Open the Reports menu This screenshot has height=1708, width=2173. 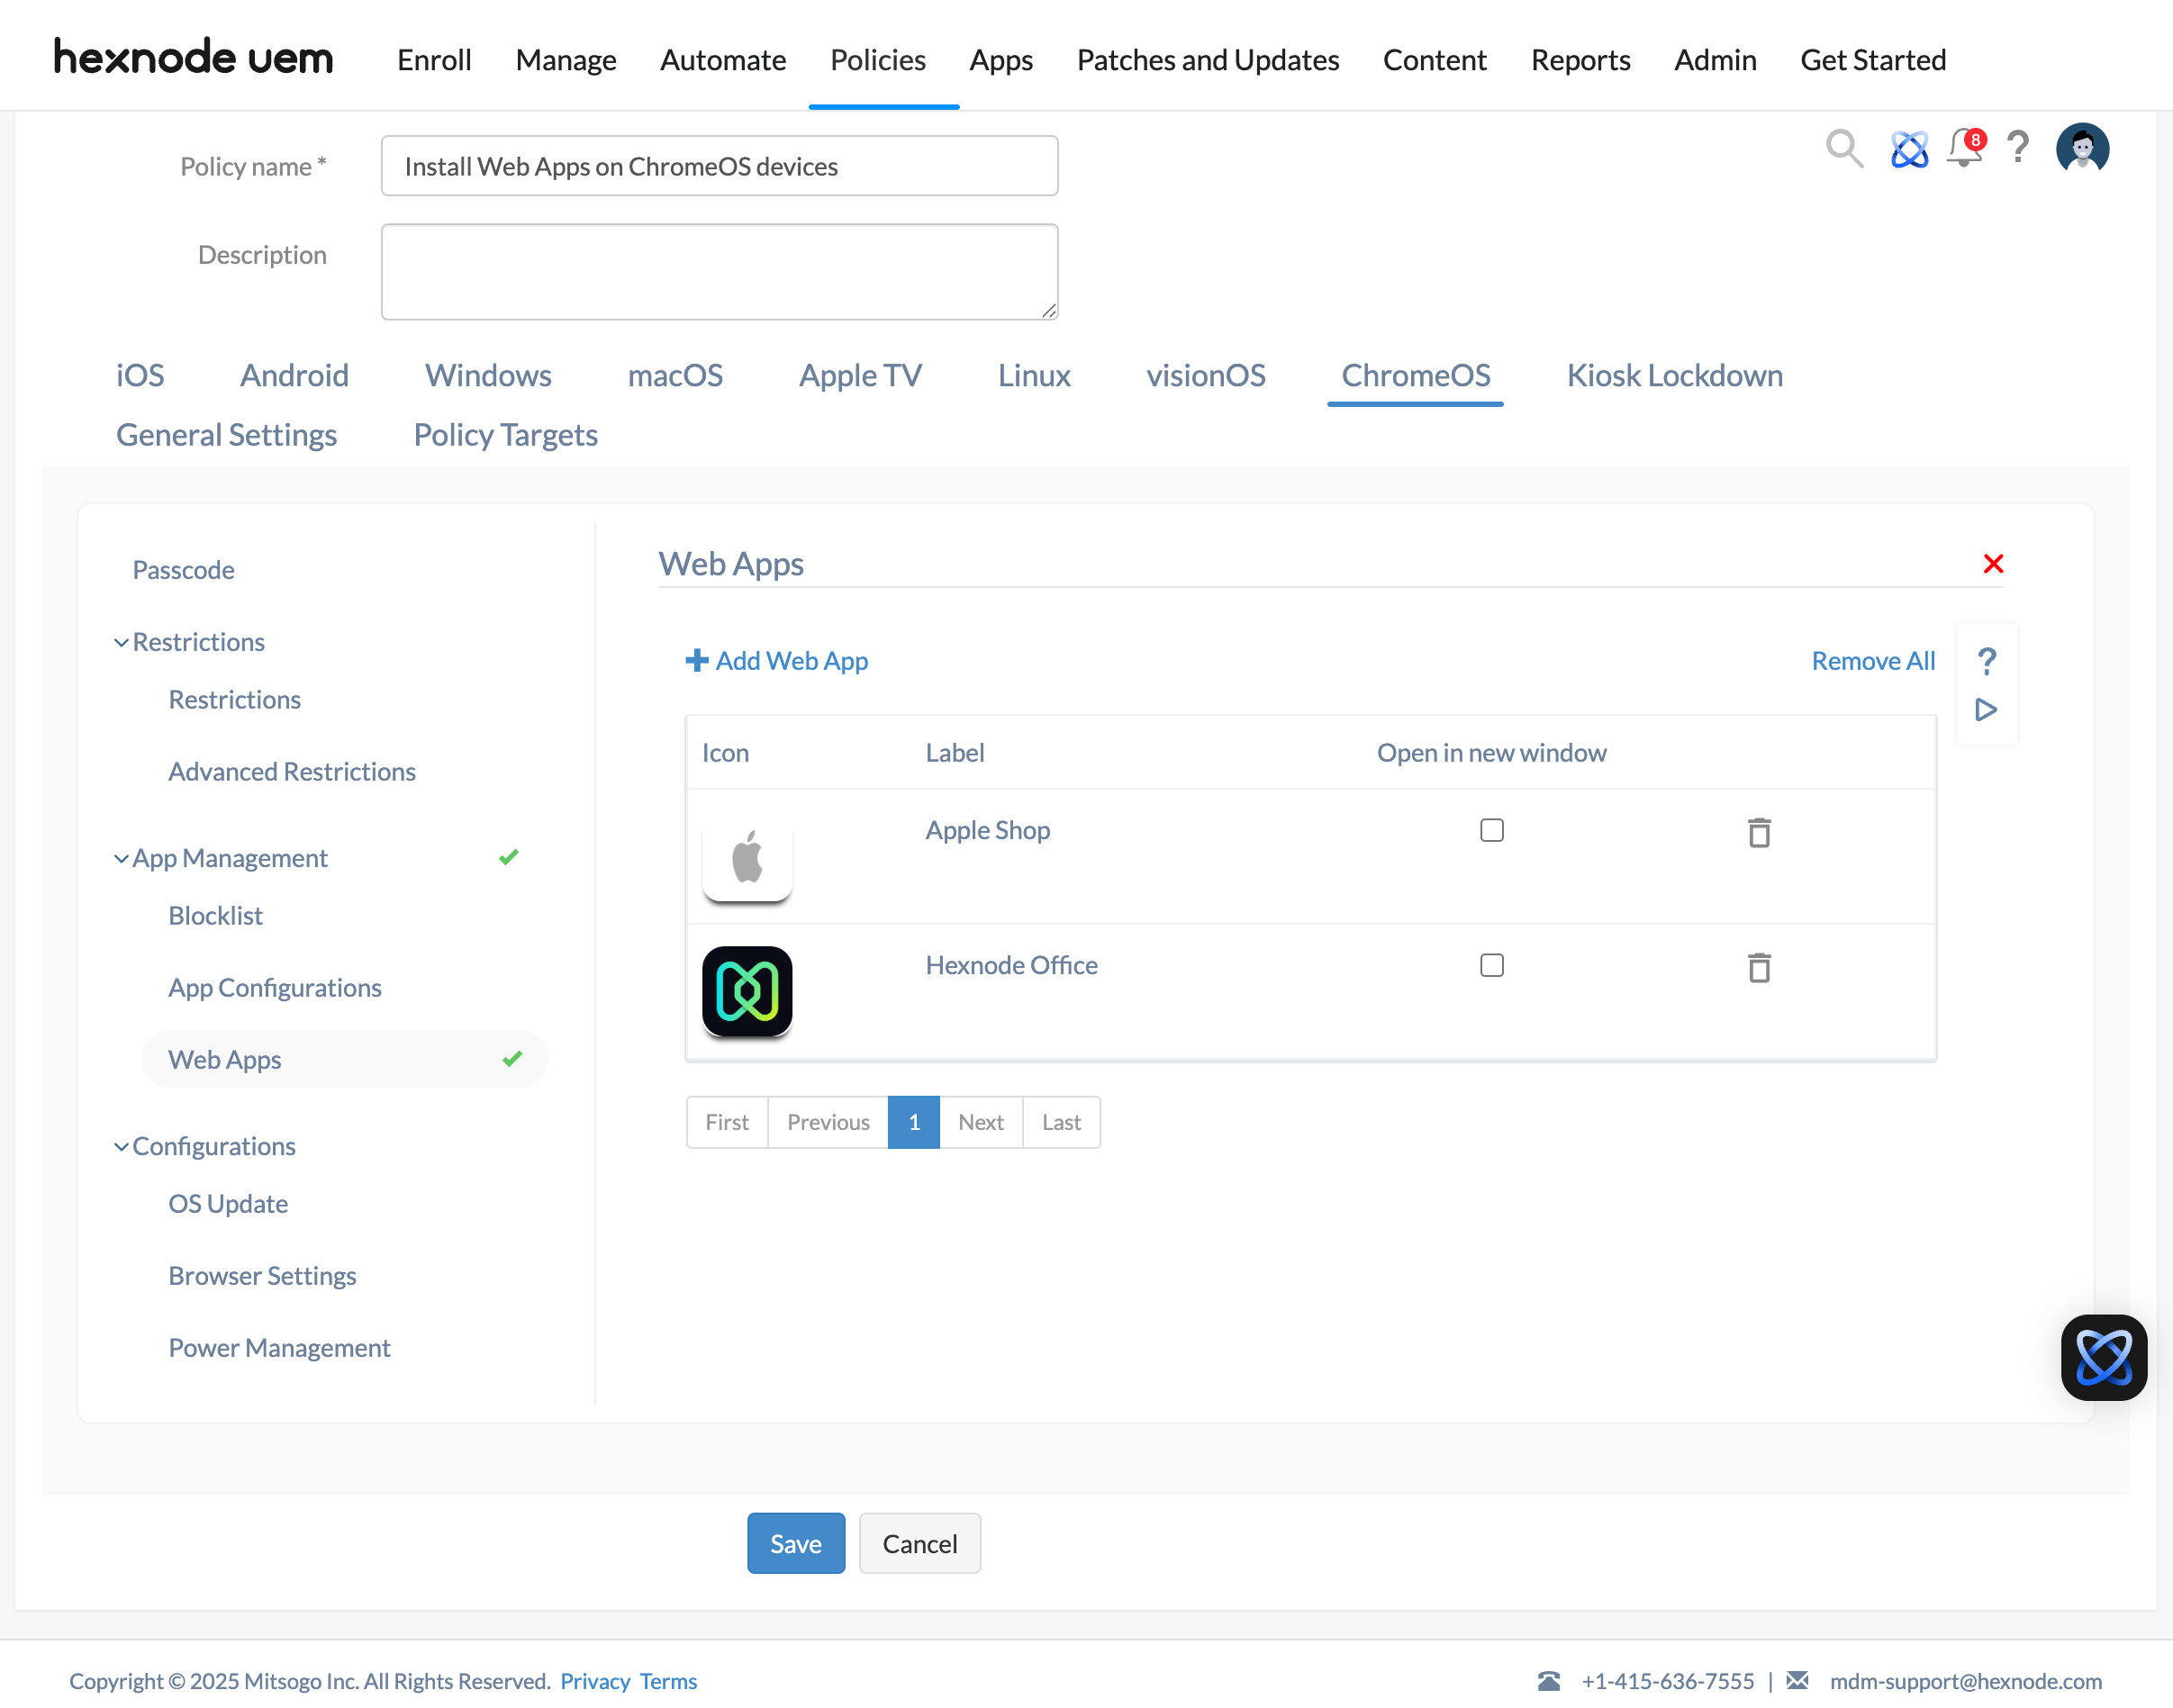tap(1580, 60)
